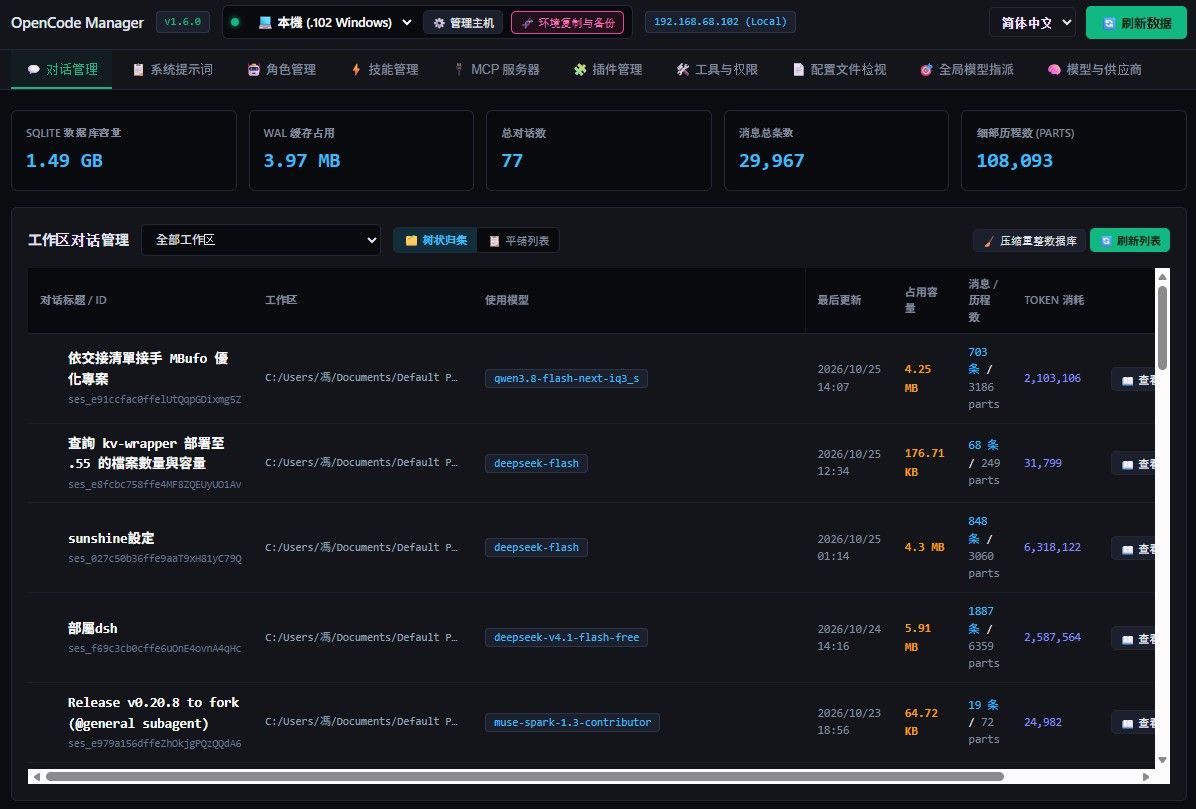Click the green 刷新数据 button
The height and width of the screenshot is (809, 1196).
[x=1137, y=23]
